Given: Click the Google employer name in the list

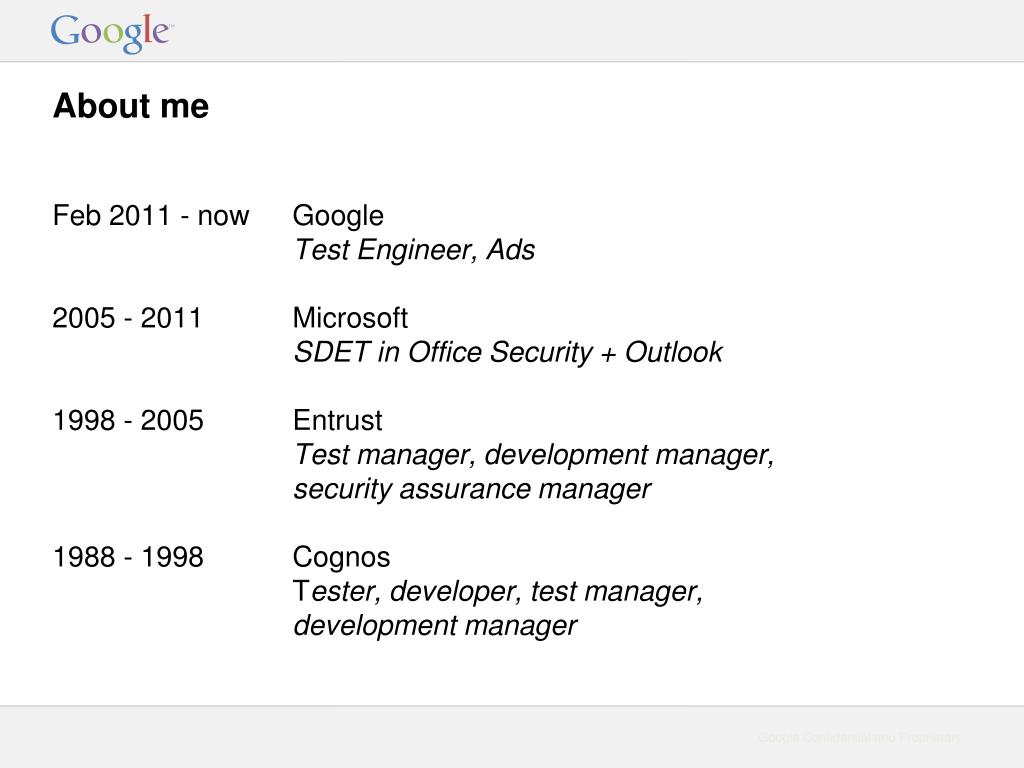Looking at the screenshot, I should coord(338,216).
